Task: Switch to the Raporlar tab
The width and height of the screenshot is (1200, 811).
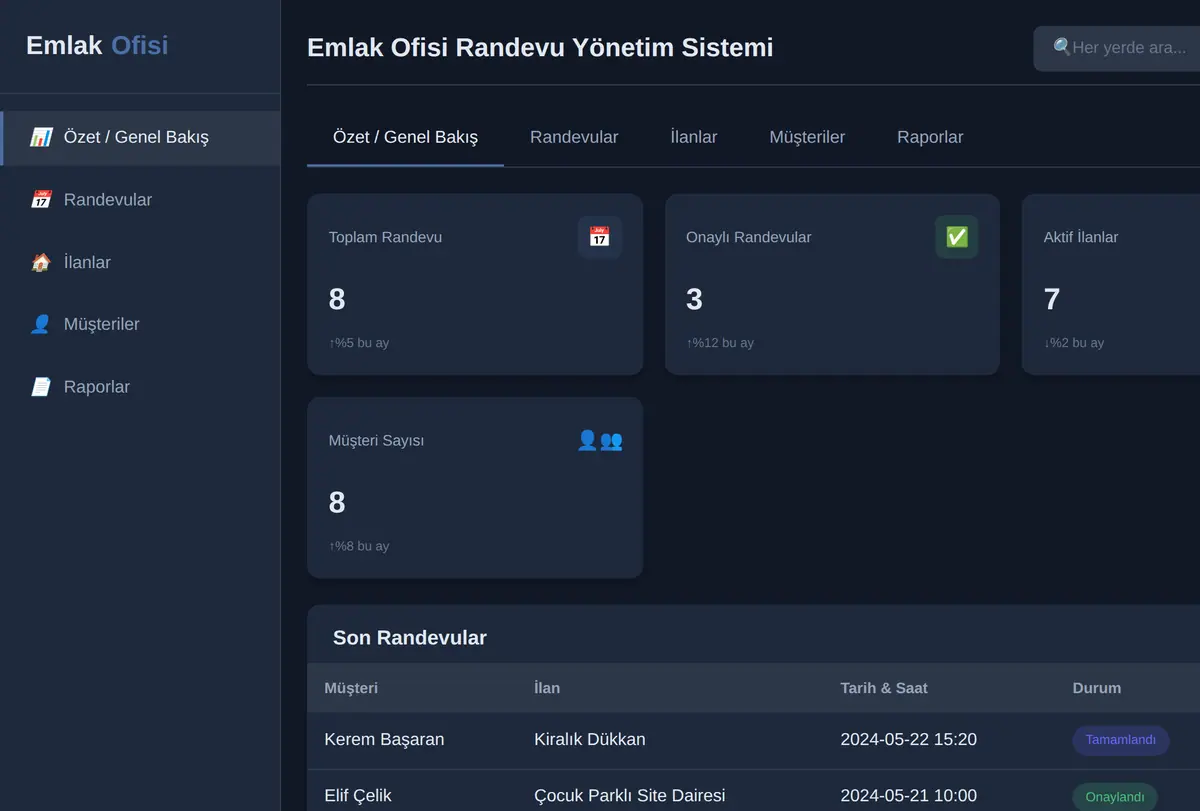Action: 930,137
